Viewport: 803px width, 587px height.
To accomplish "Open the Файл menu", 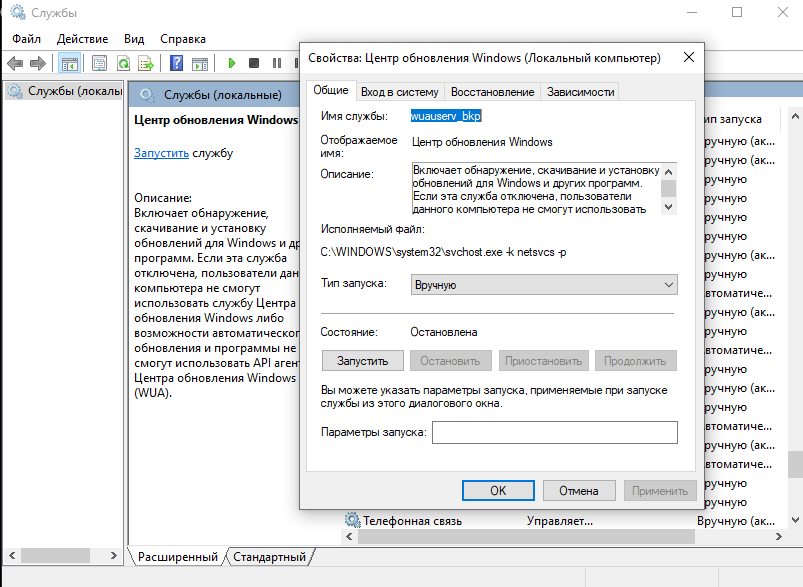I will pyautogui.click(x=26, y=39).
